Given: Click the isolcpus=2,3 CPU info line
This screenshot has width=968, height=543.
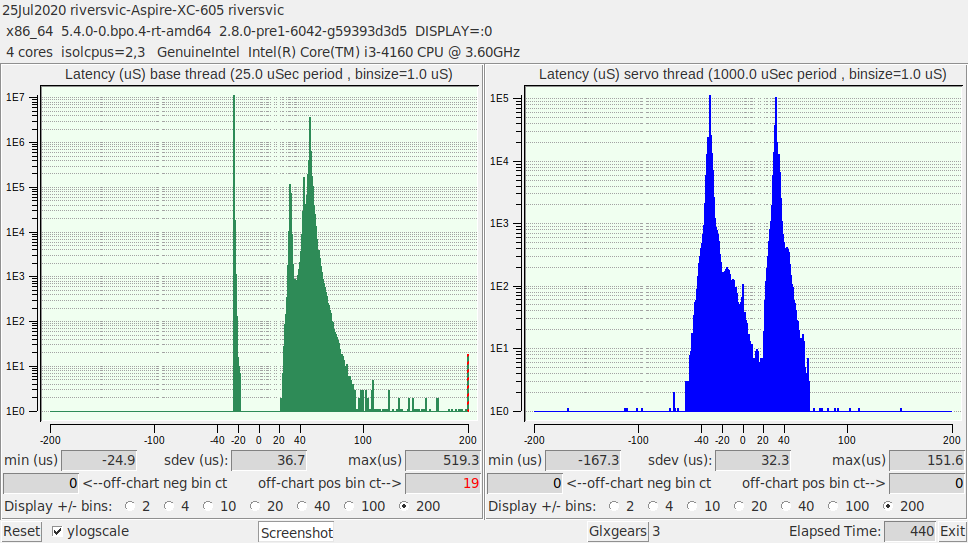Looking at the screenshot, I should pyautogui.click(x=263, y=52).
